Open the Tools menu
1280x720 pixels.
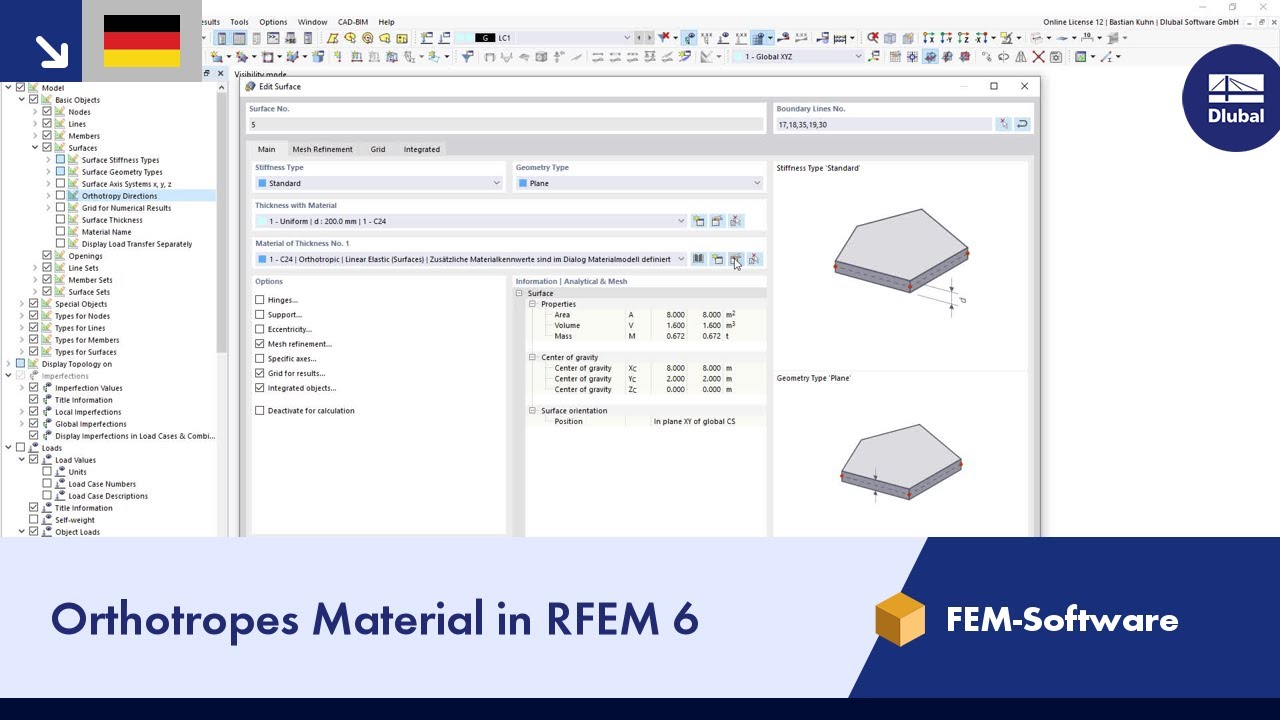tap(239, 22)
